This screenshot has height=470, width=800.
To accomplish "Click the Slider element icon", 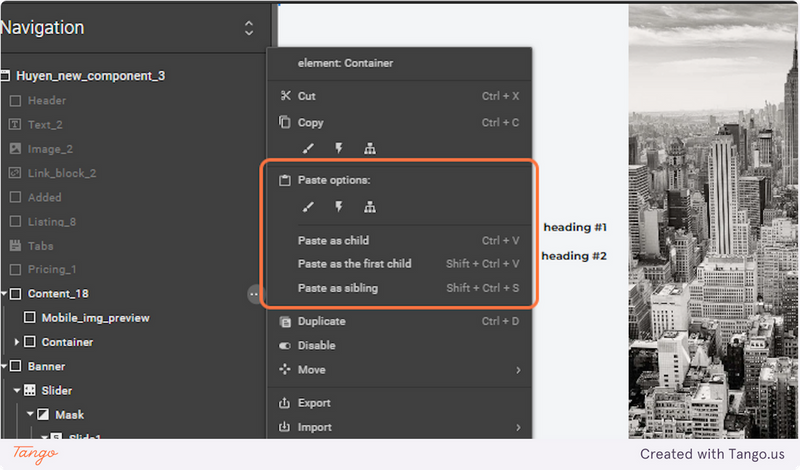I will pyautogui.click(x=30, y=390).
